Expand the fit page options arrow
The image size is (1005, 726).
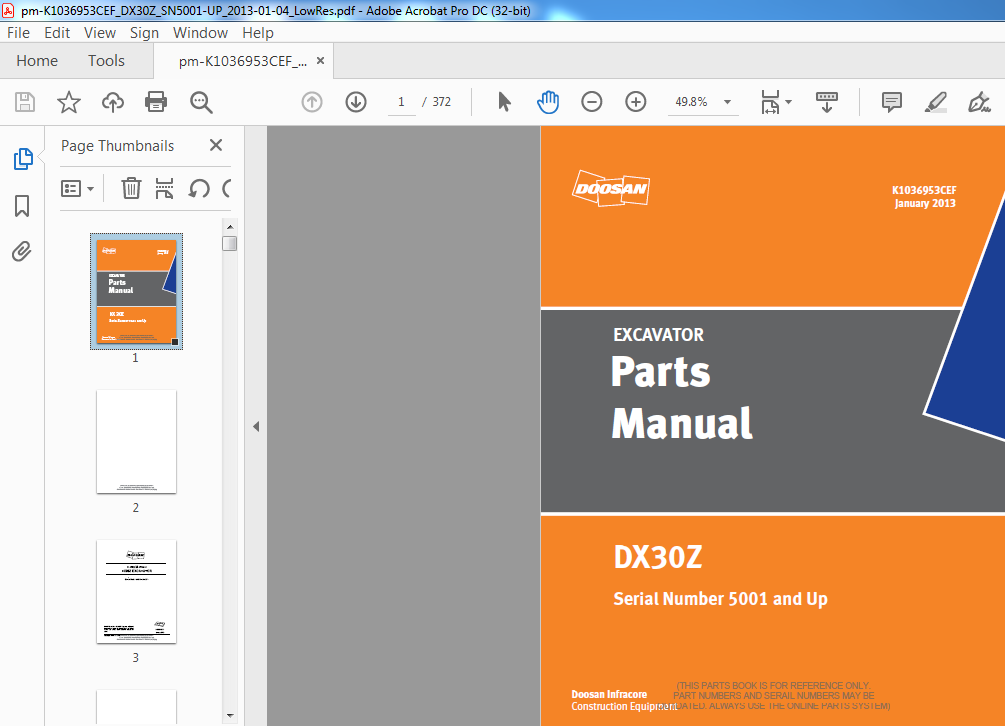pyautogui.click(x=788, y=102)
